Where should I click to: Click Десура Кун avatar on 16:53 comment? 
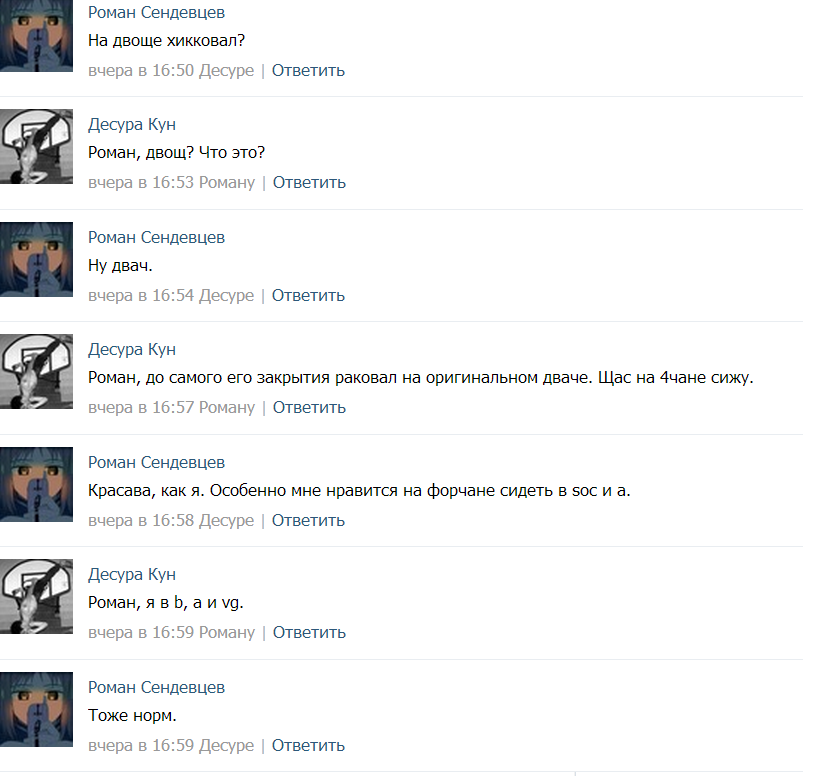point(36,146)
